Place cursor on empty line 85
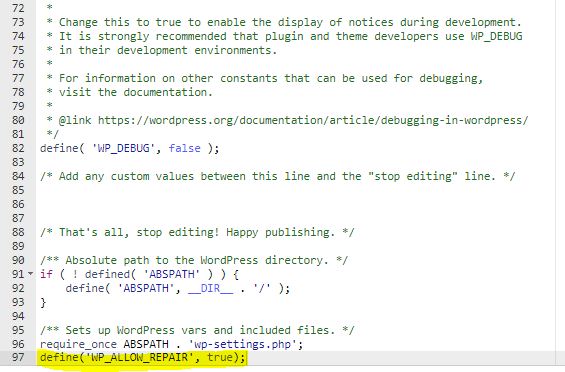The image size is (565, 372). (295, 190)
